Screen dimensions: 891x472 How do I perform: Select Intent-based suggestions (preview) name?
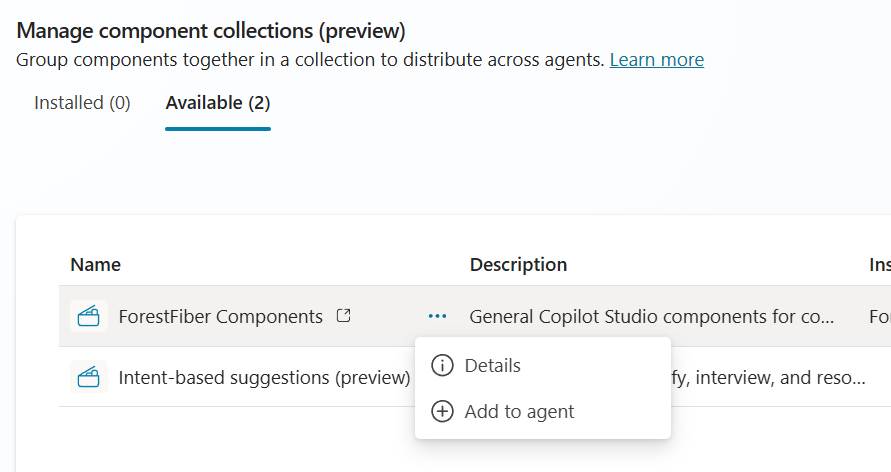click(x=264, y=378)
